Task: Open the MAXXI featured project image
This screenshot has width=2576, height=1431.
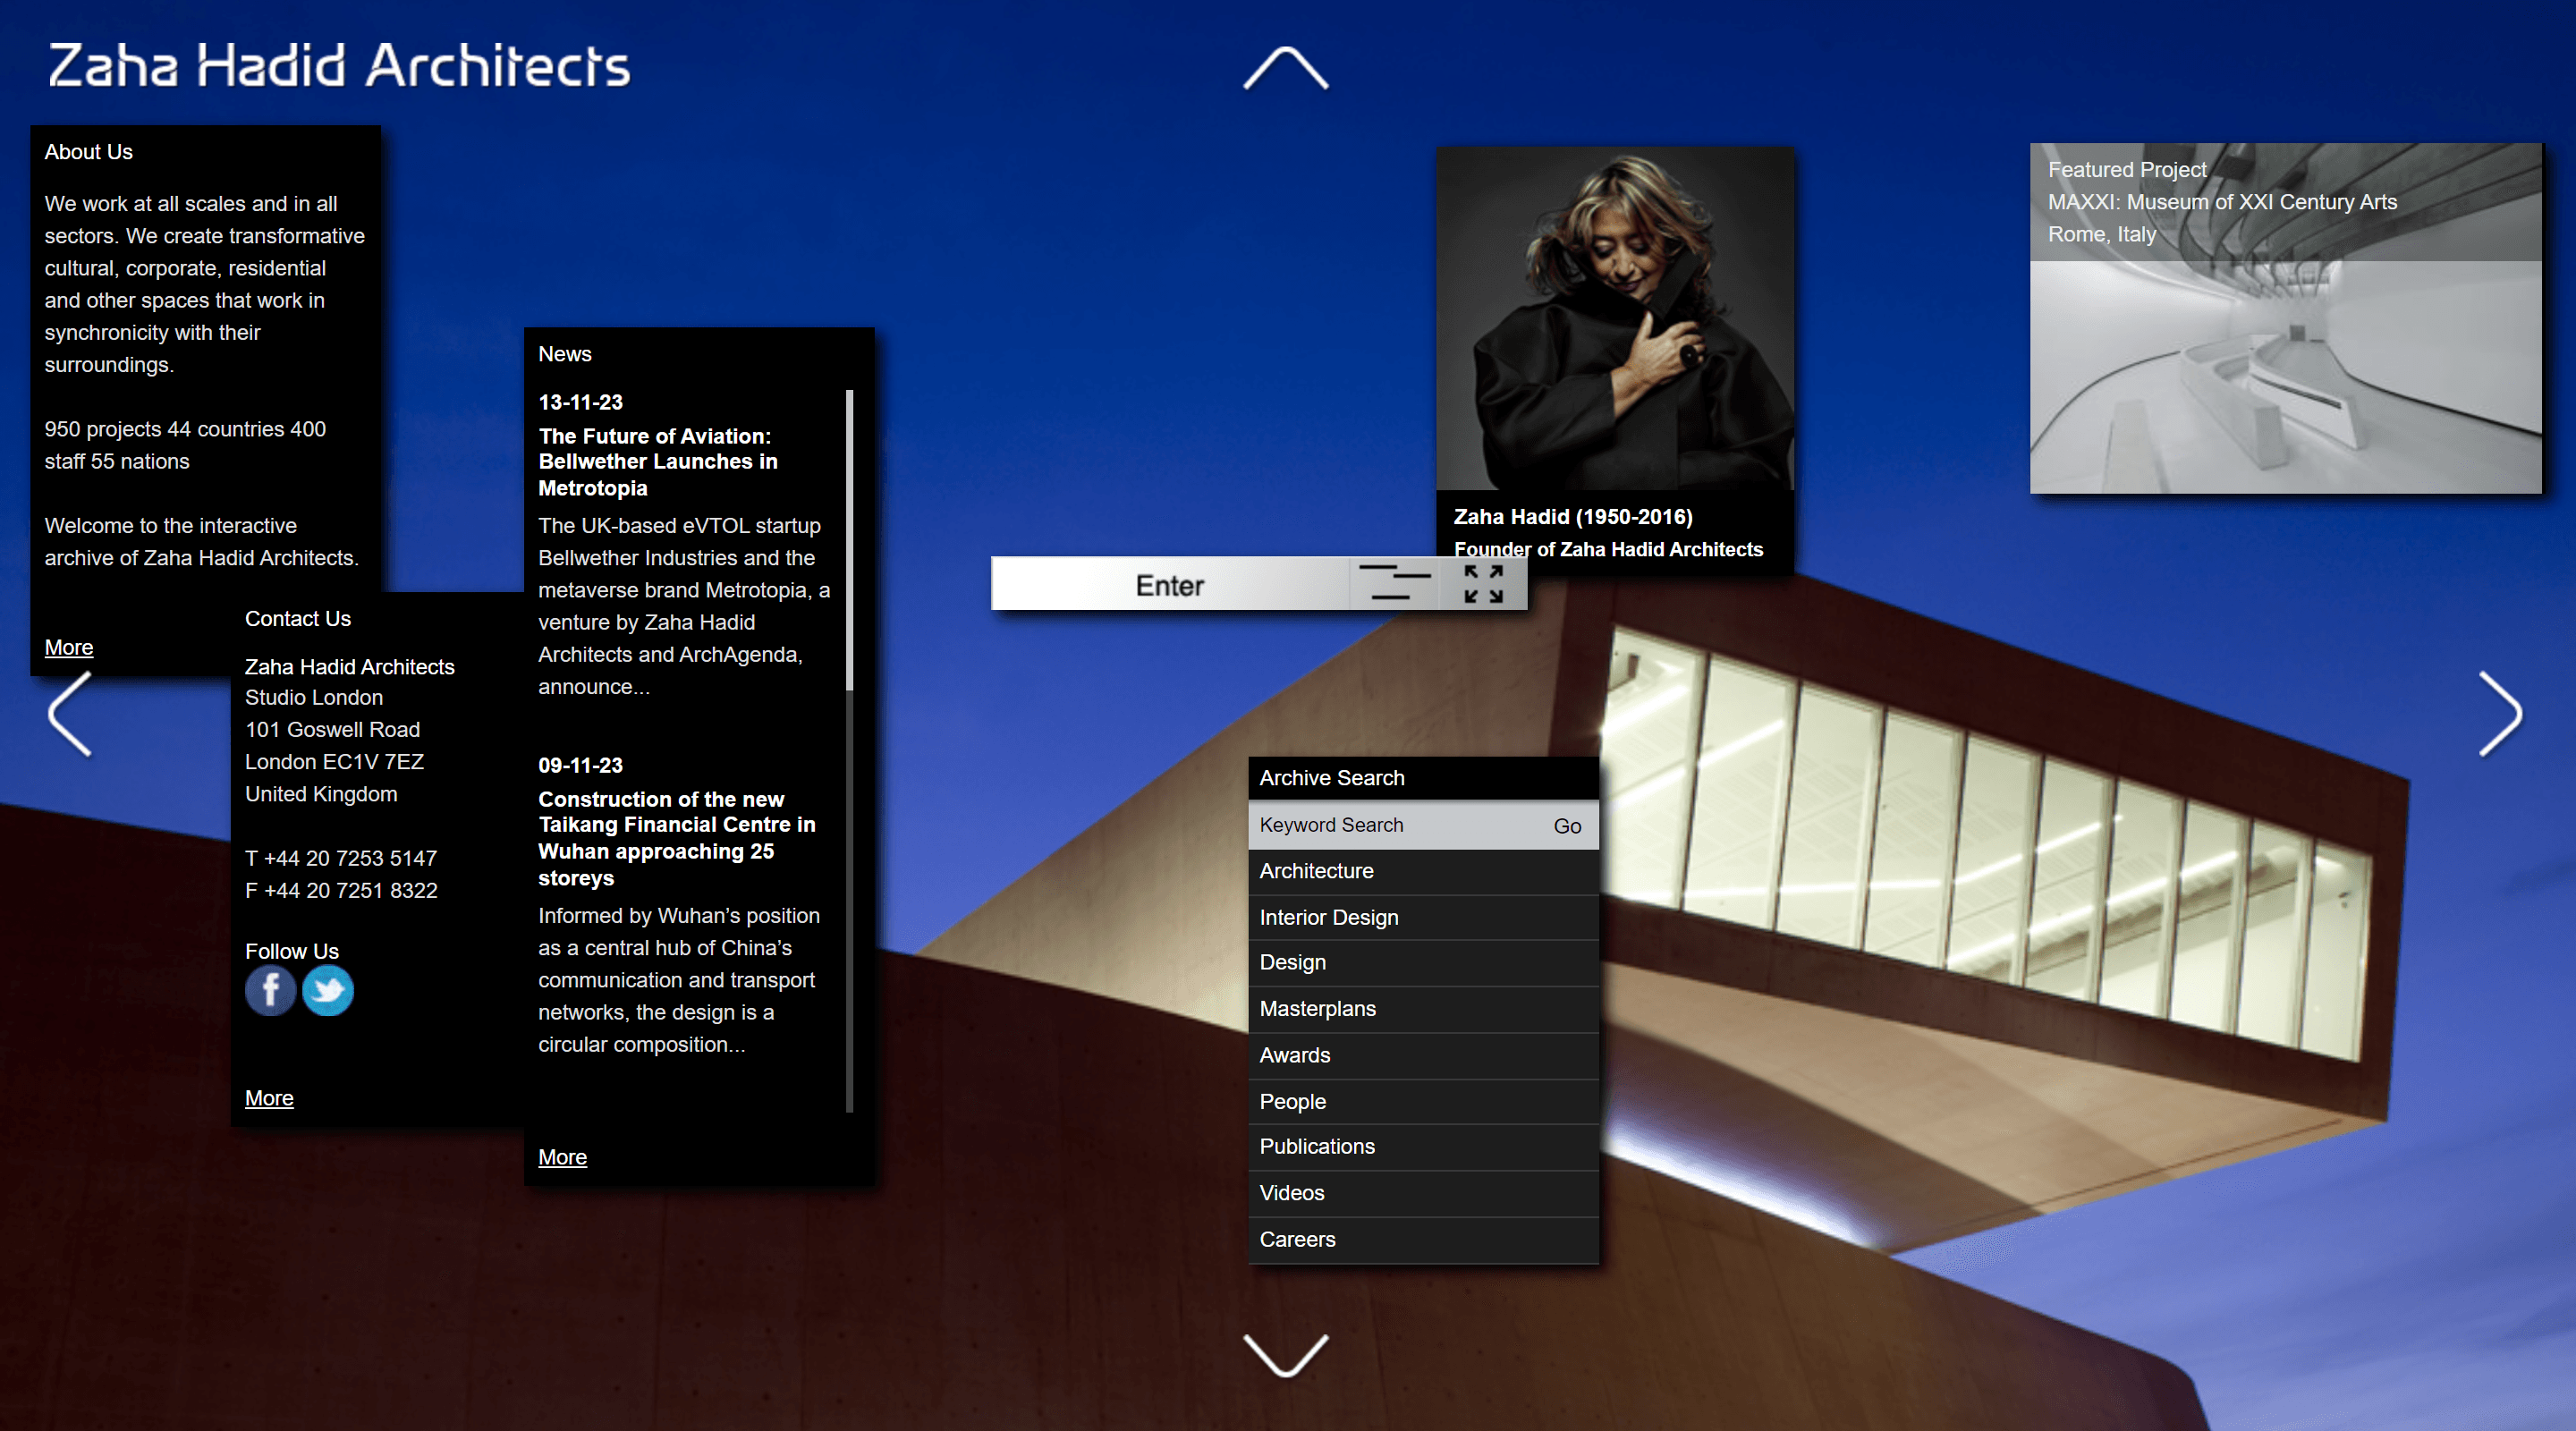Action: pos(2286,320)
